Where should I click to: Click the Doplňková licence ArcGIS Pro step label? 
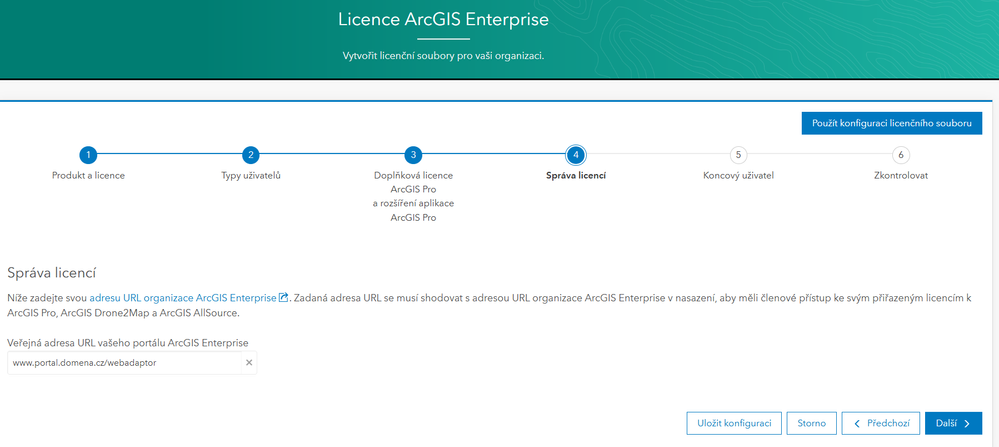click(x=413, y=197)
